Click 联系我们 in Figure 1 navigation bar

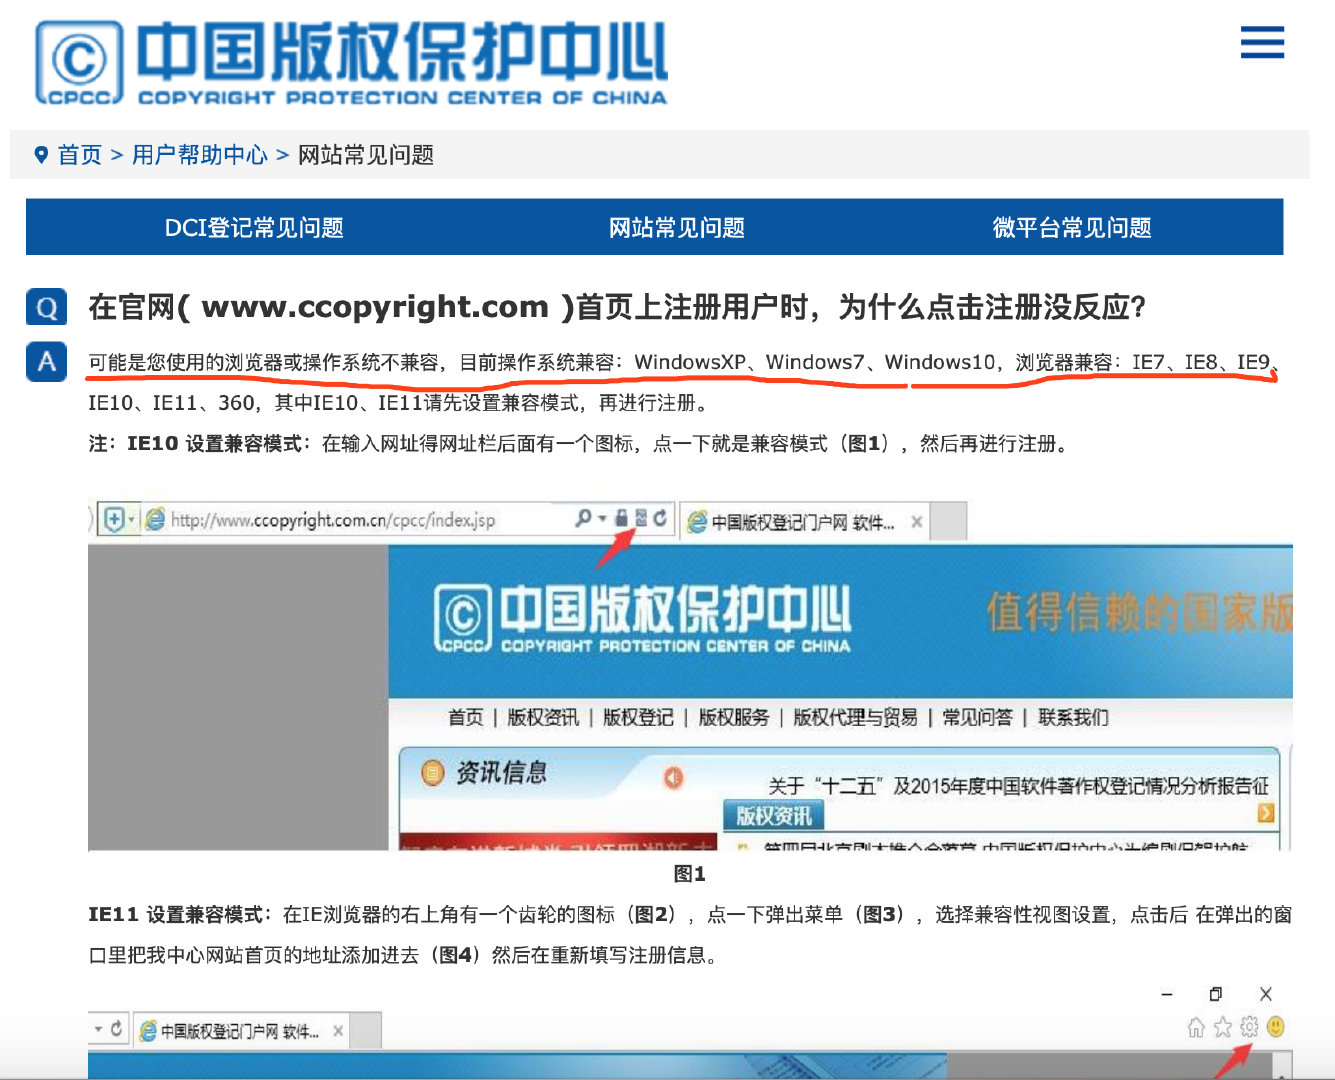[1073, 717]
